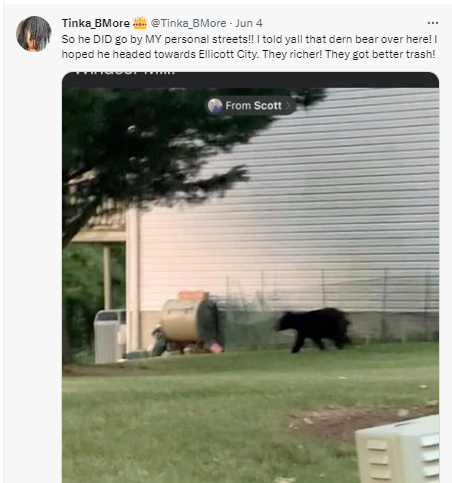Viewport: 452px width, 483px height.
Task: Click the word 'Scott' in the pill label
Action: coord(268,106)
